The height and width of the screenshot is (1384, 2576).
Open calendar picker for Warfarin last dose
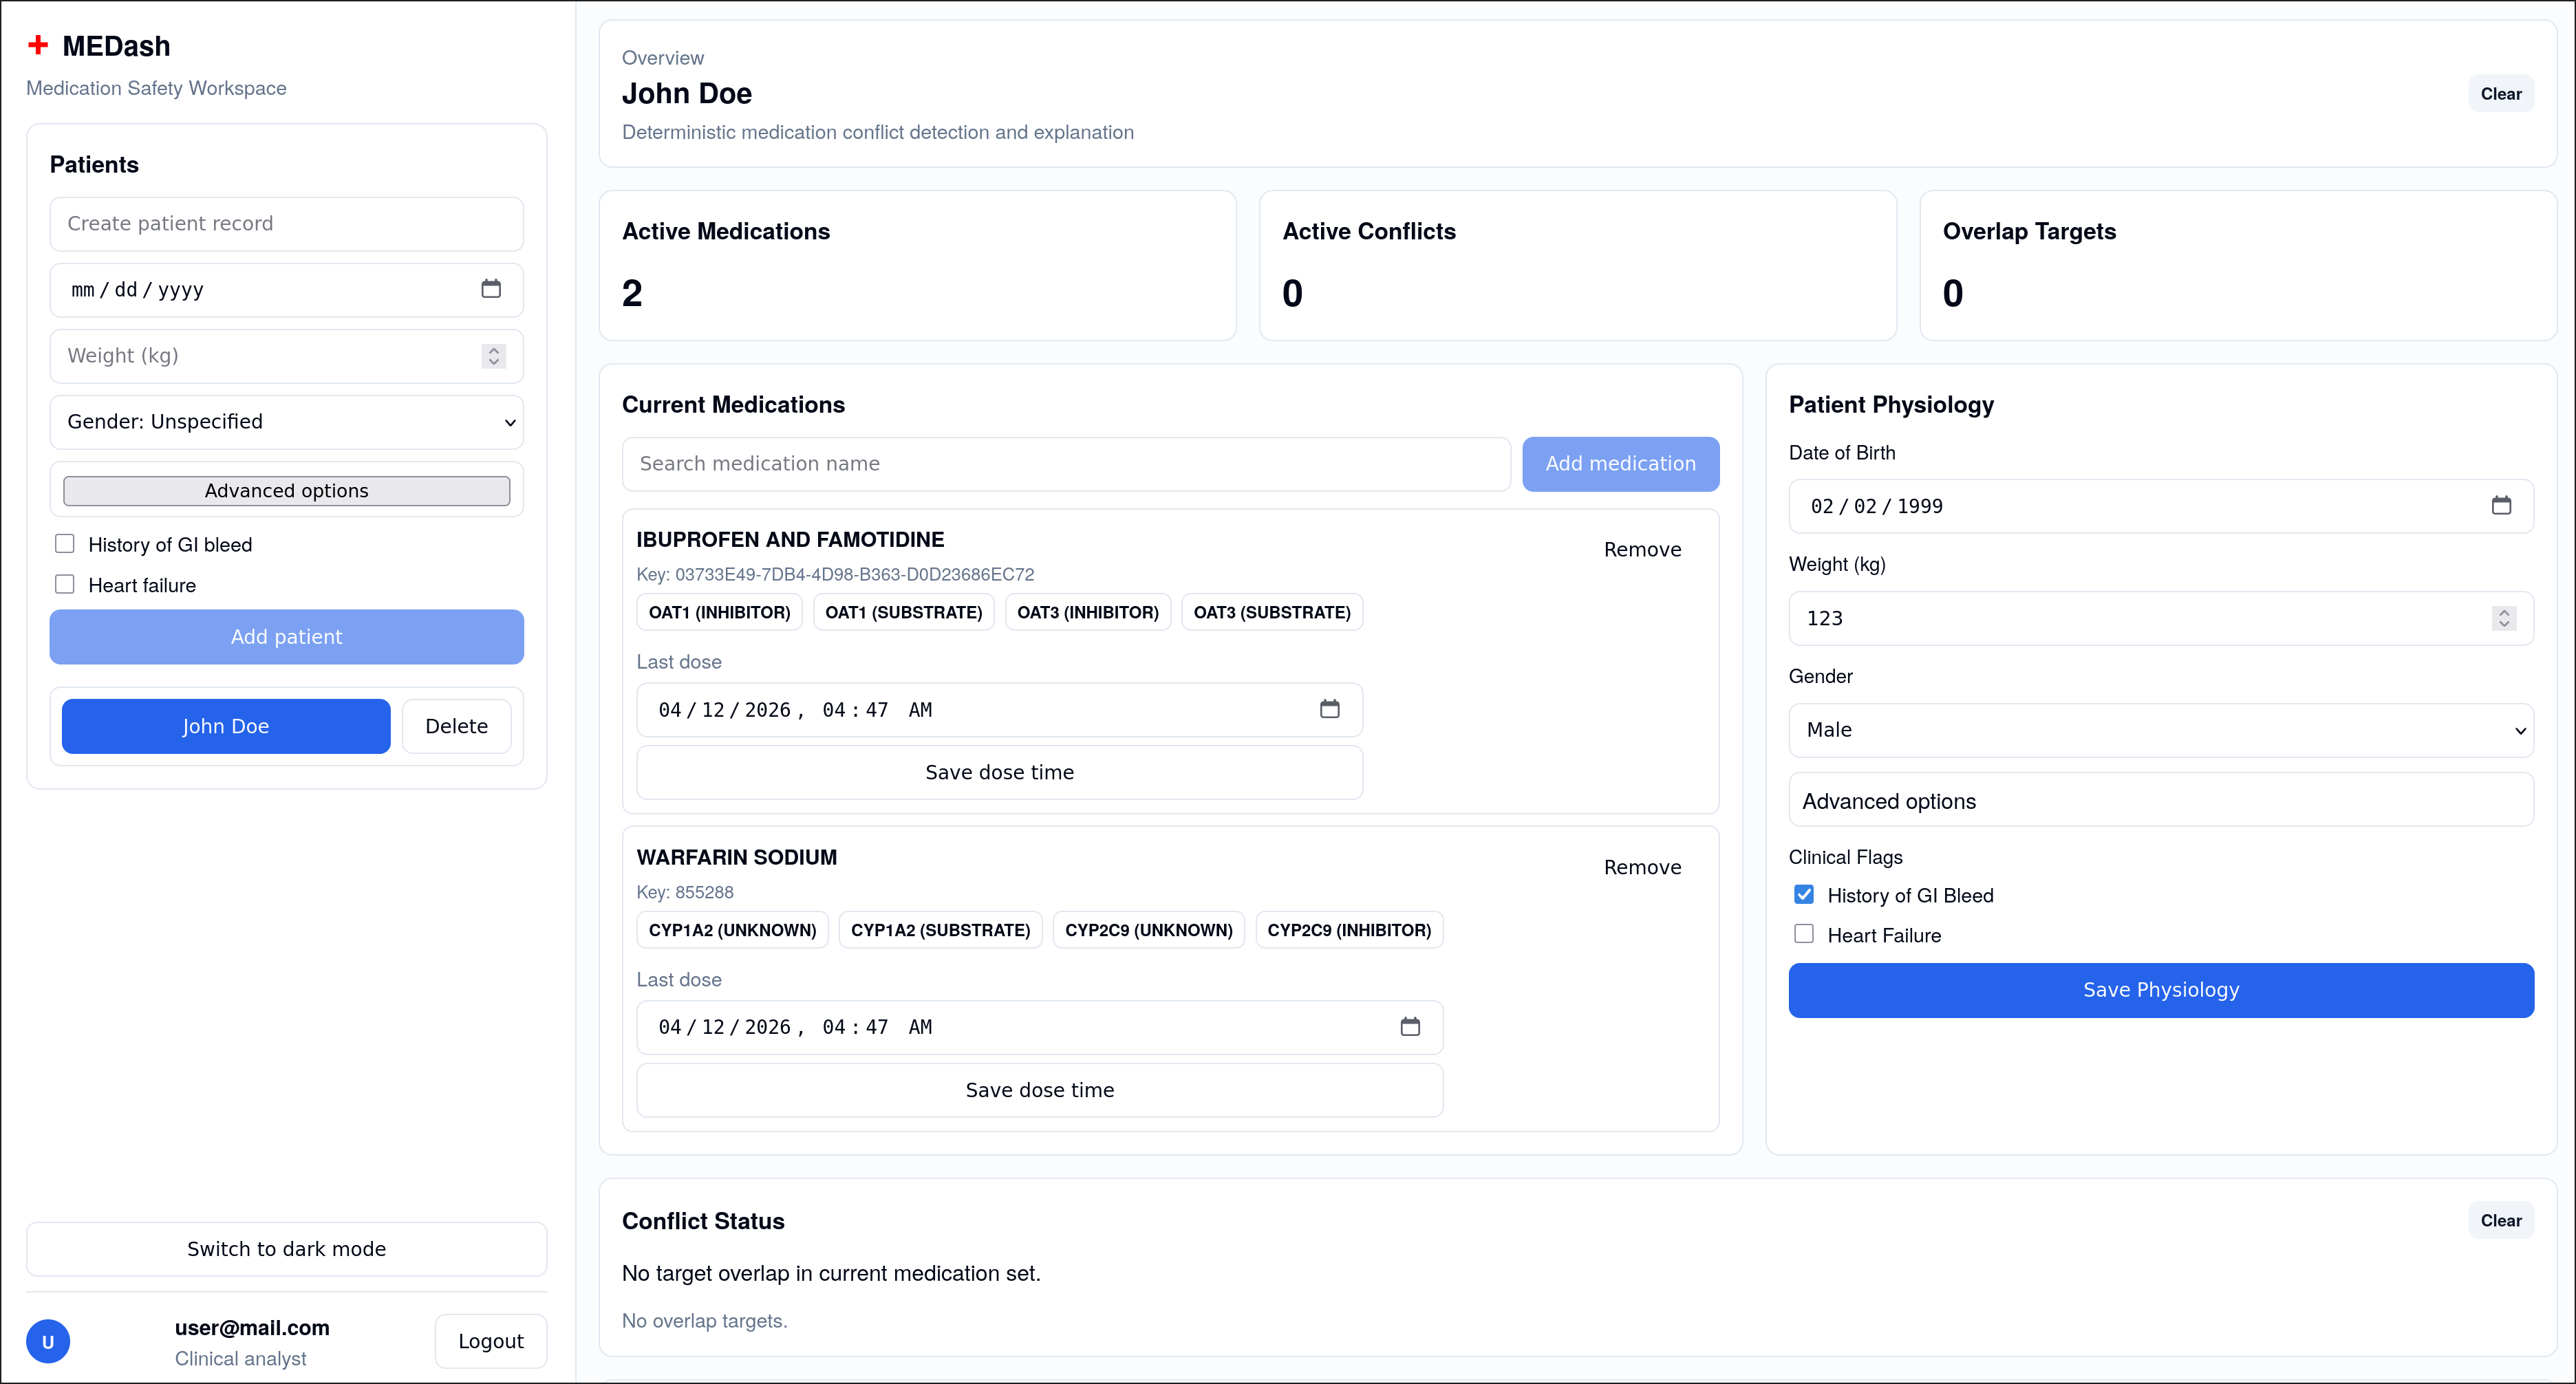(1410, 1027)
